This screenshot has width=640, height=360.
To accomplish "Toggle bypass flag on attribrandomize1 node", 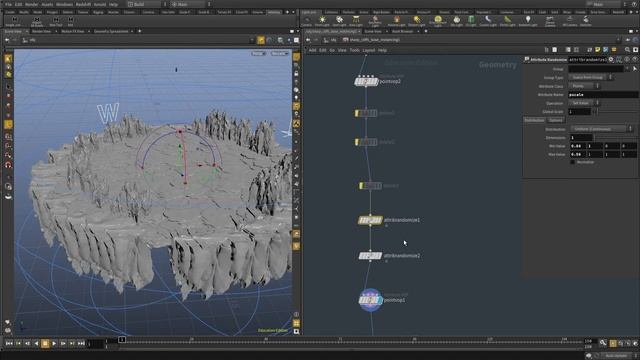I will point(360,220).
